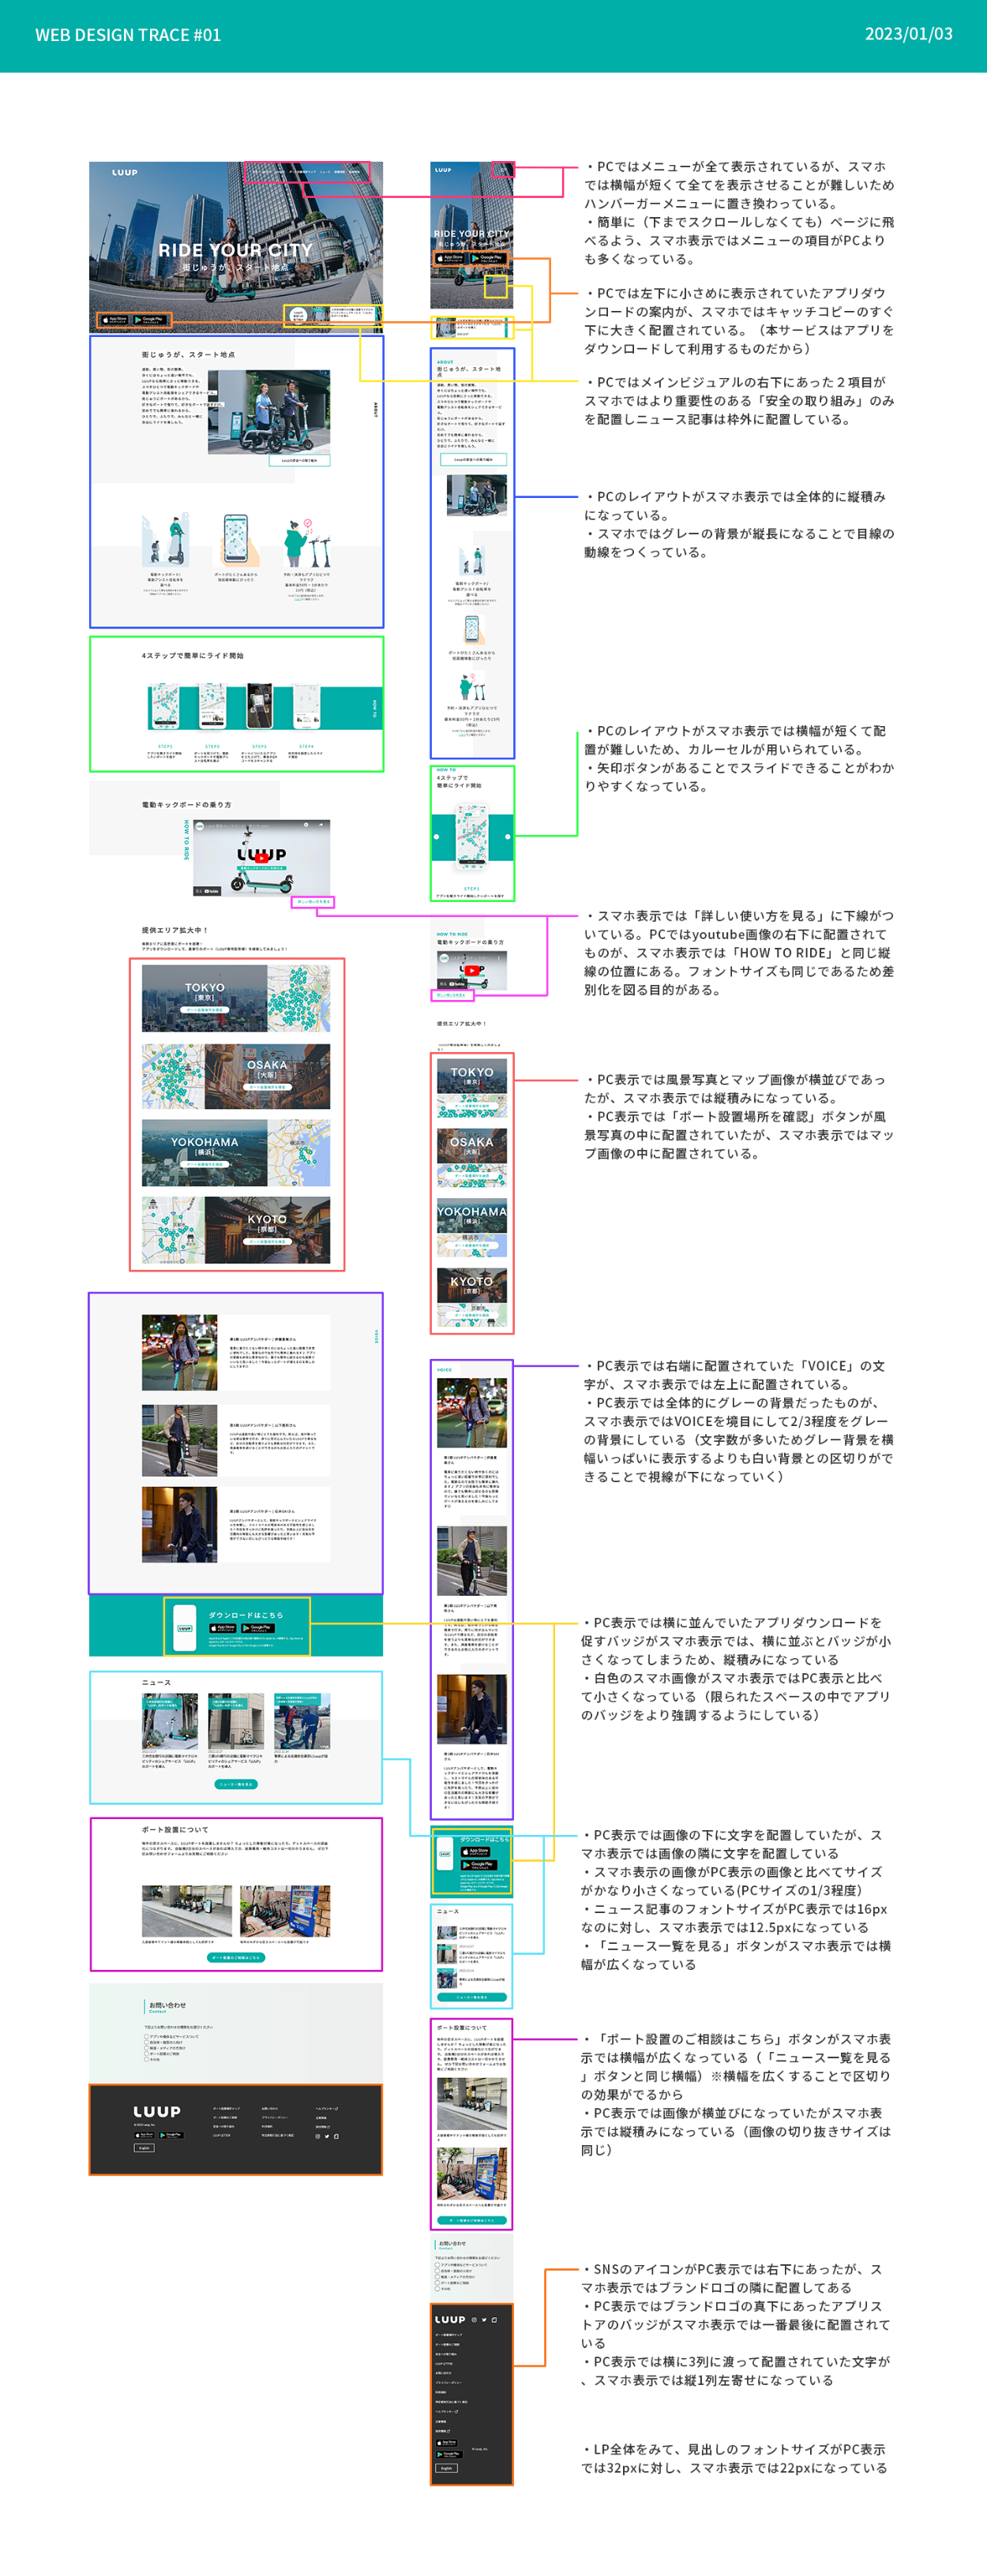
Task: Click the right carousel arrow in smartphone steps
Action: point(508,836)
